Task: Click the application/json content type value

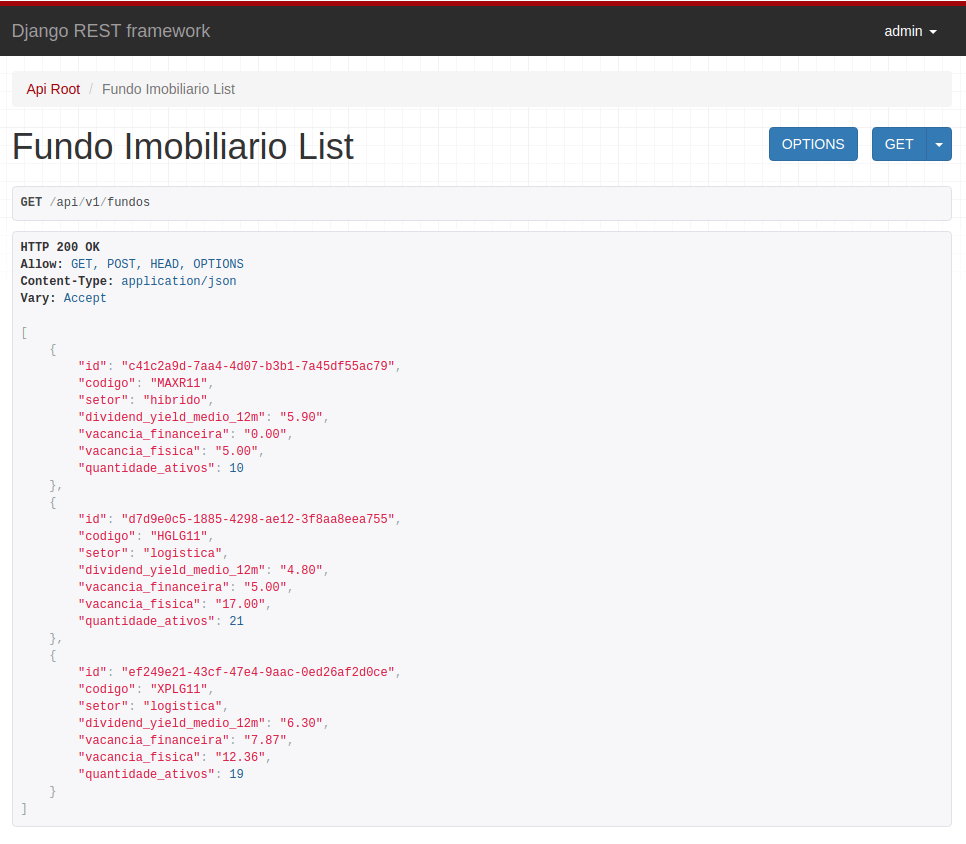Action: (178, 281)
